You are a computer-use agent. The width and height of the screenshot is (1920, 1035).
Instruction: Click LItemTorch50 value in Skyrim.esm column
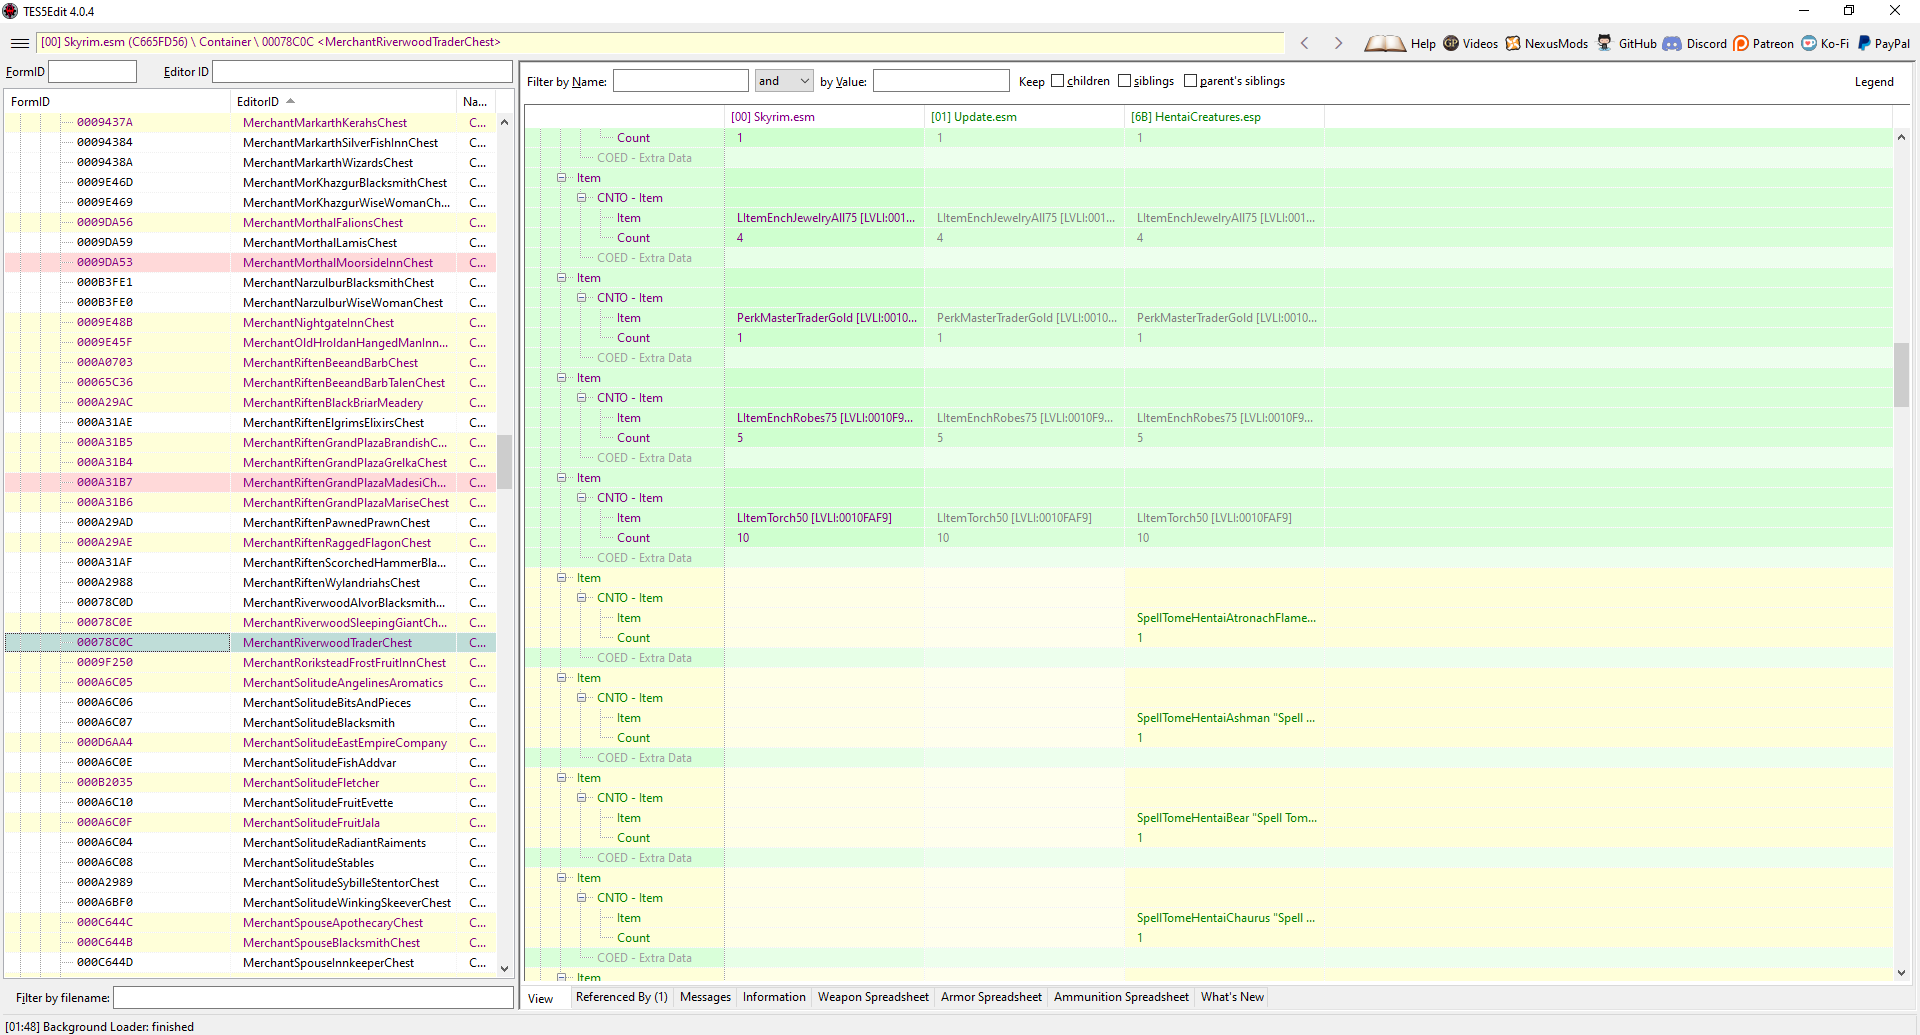[x=825, y=518]
